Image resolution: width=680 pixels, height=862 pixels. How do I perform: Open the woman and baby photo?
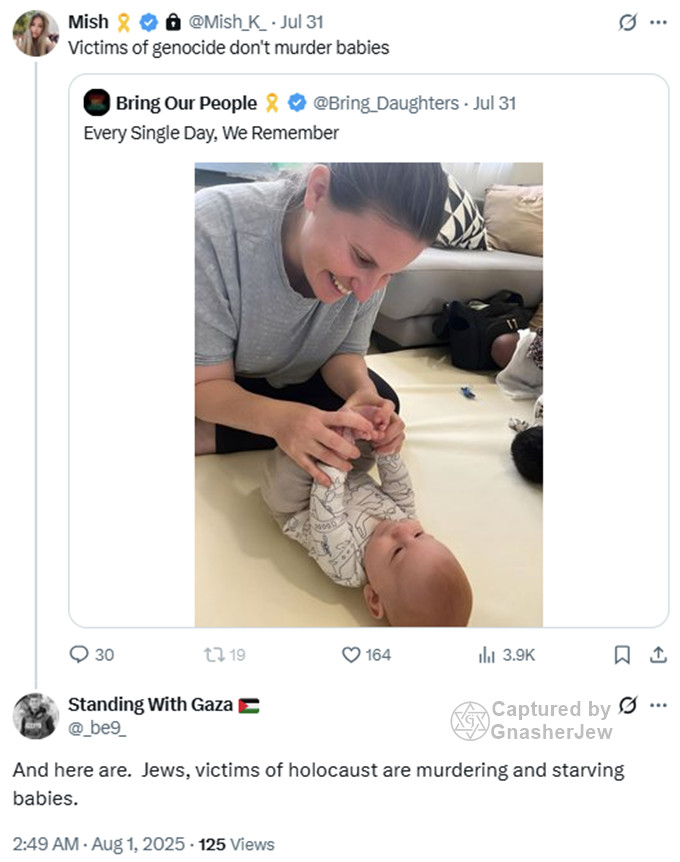coord(368,395)
